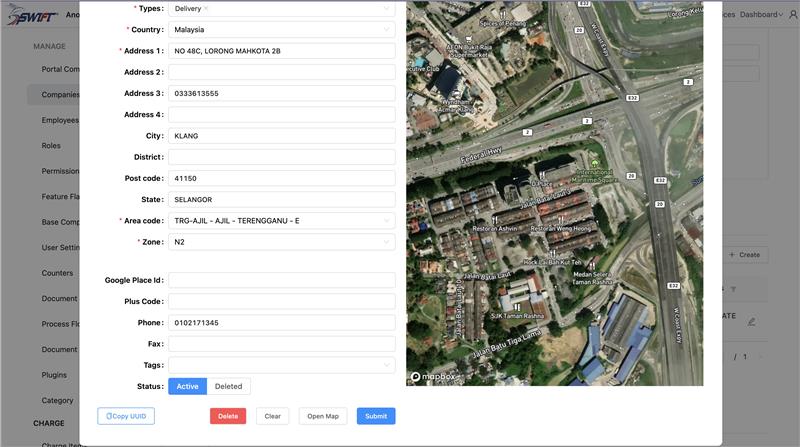The width and height of the screenshot is (800, 447).
Task: Set status to Deleted
Action: (x=229, y=386)
